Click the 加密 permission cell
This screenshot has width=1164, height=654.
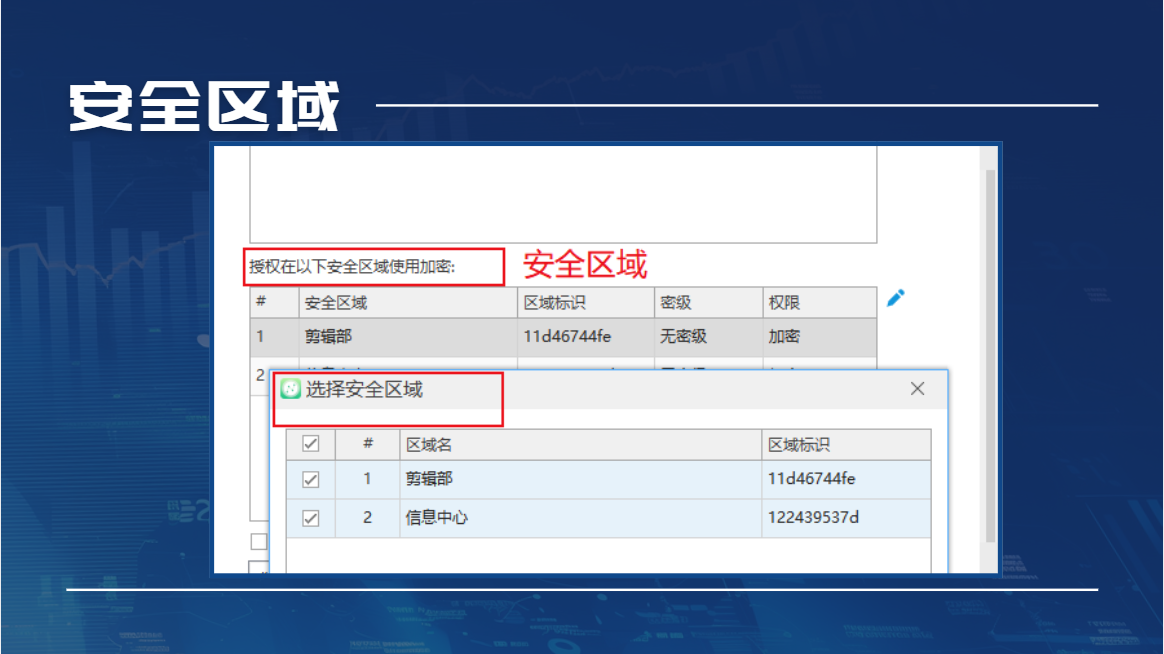784,336
